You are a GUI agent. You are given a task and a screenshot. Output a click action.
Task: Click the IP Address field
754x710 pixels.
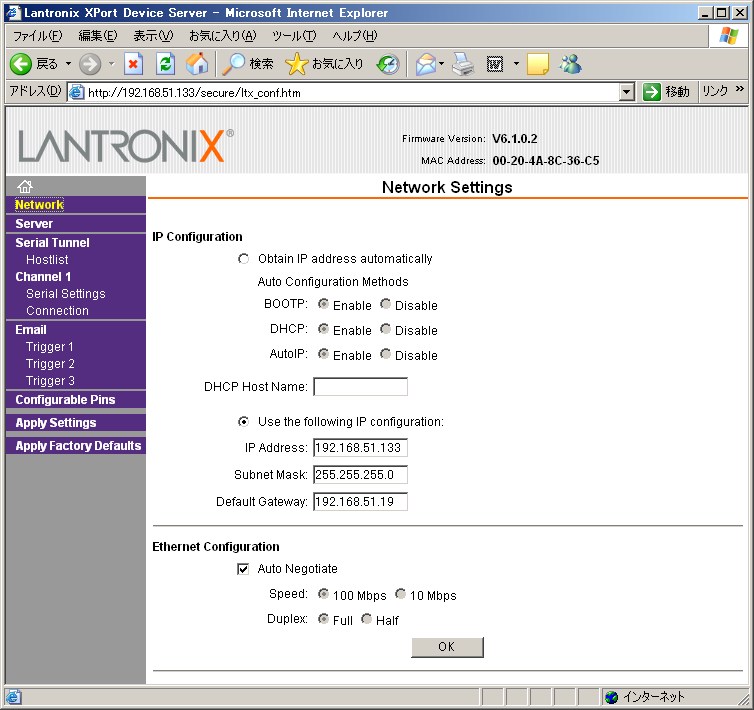(x=360, y=448)
